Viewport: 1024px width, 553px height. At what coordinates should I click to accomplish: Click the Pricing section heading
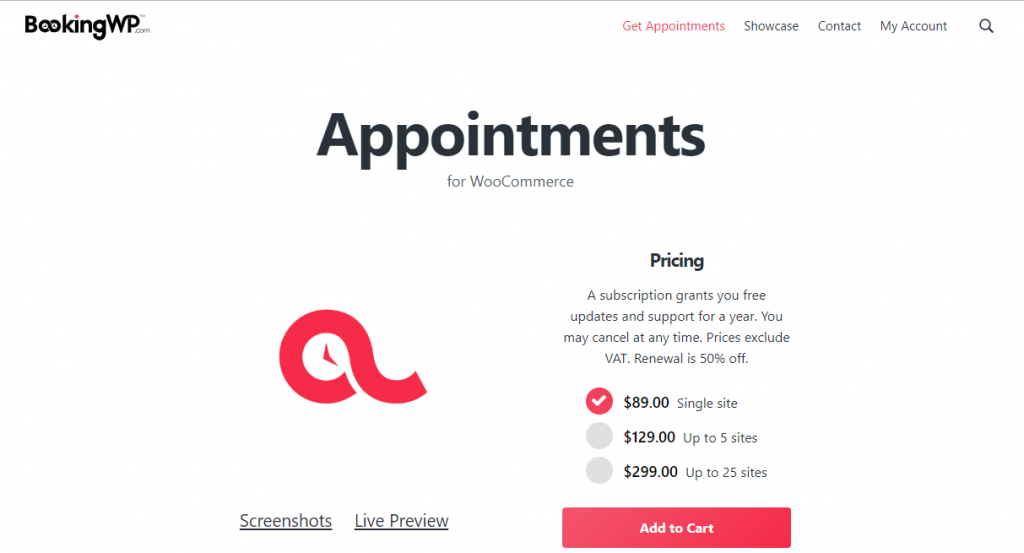pos(677,261)
